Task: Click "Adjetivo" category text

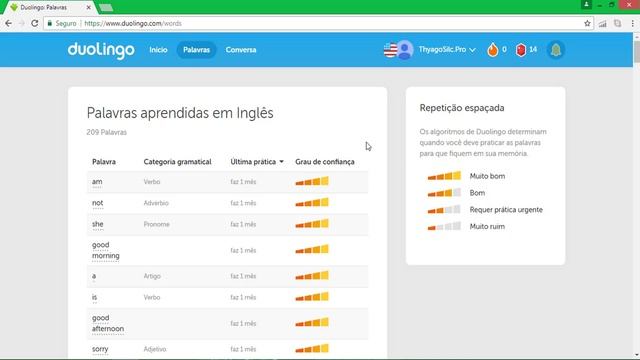Action: 155,349
